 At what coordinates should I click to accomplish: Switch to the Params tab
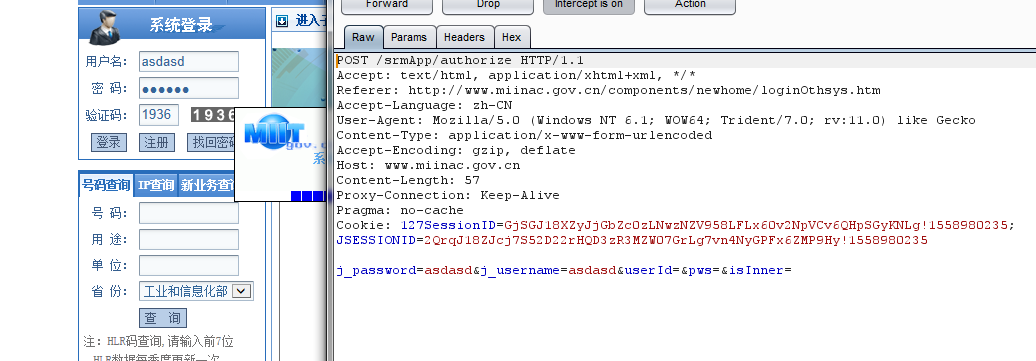(x=409, y=38)
